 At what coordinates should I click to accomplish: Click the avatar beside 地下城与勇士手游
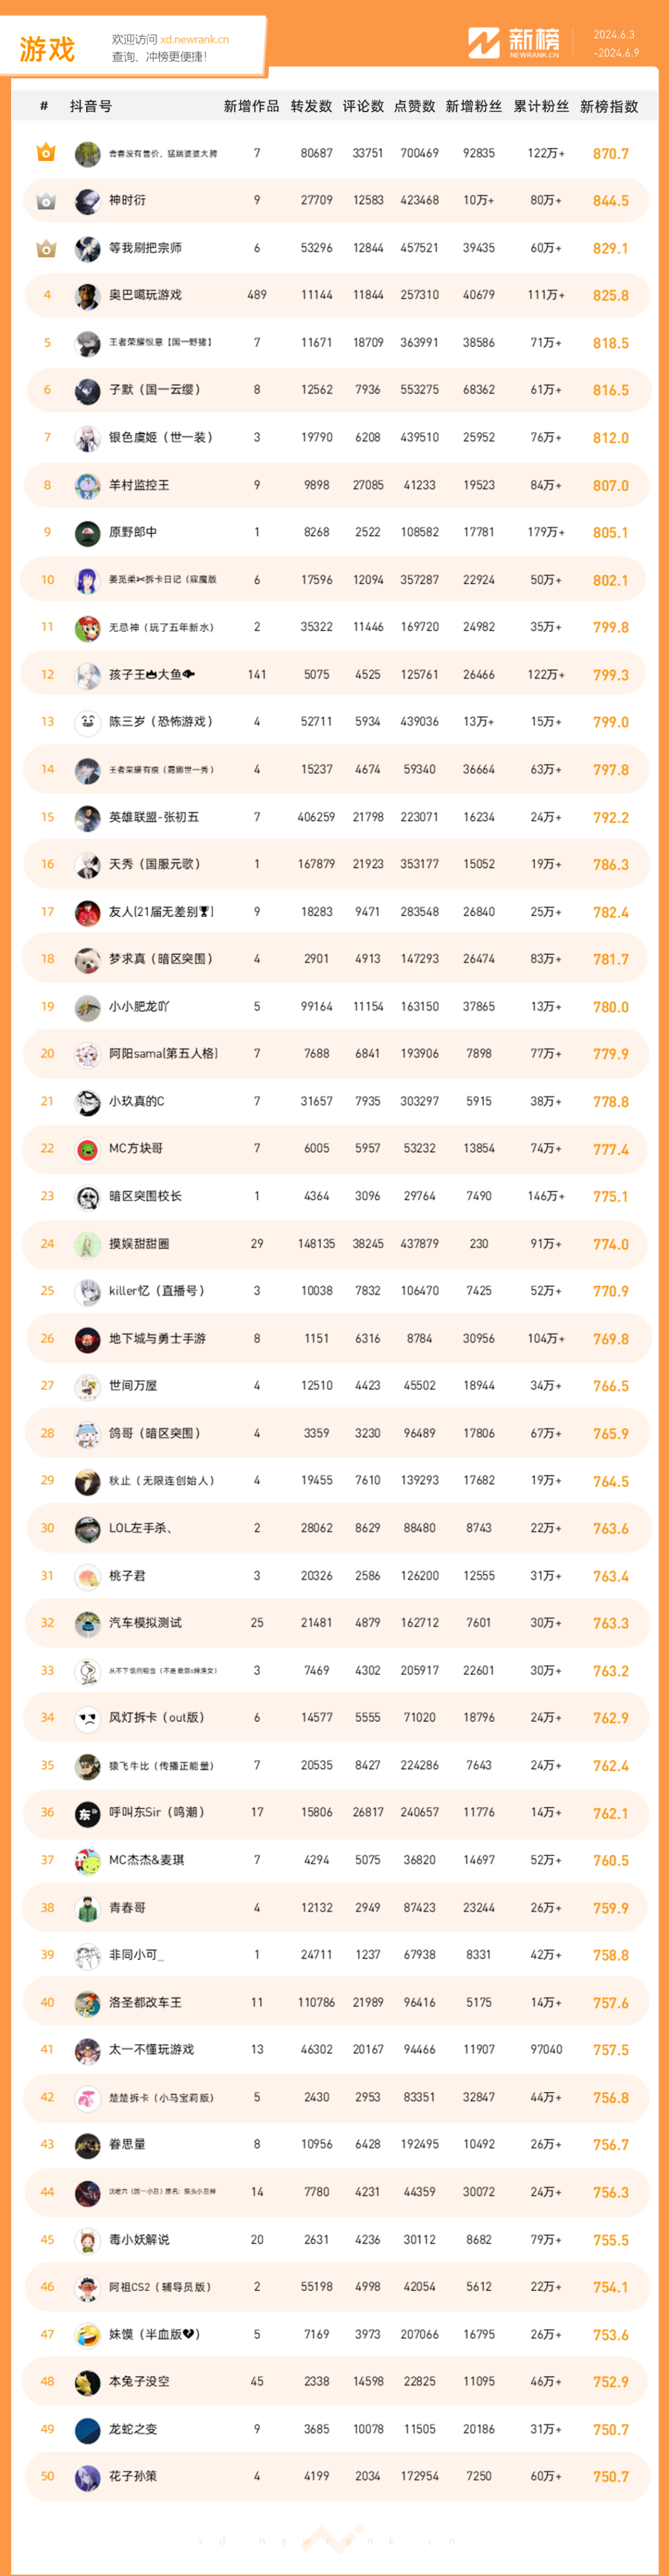point(88,1339)
